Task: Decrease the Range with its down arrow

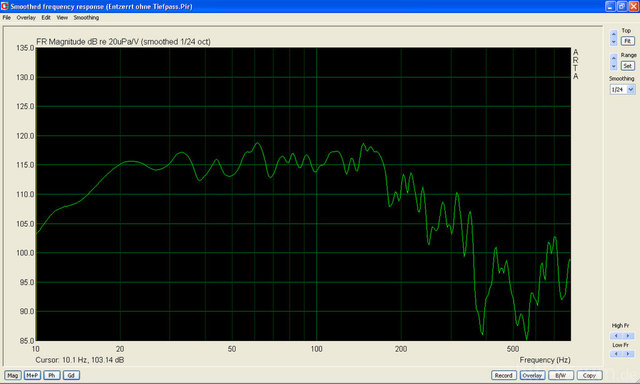Action: pos(613,66)
